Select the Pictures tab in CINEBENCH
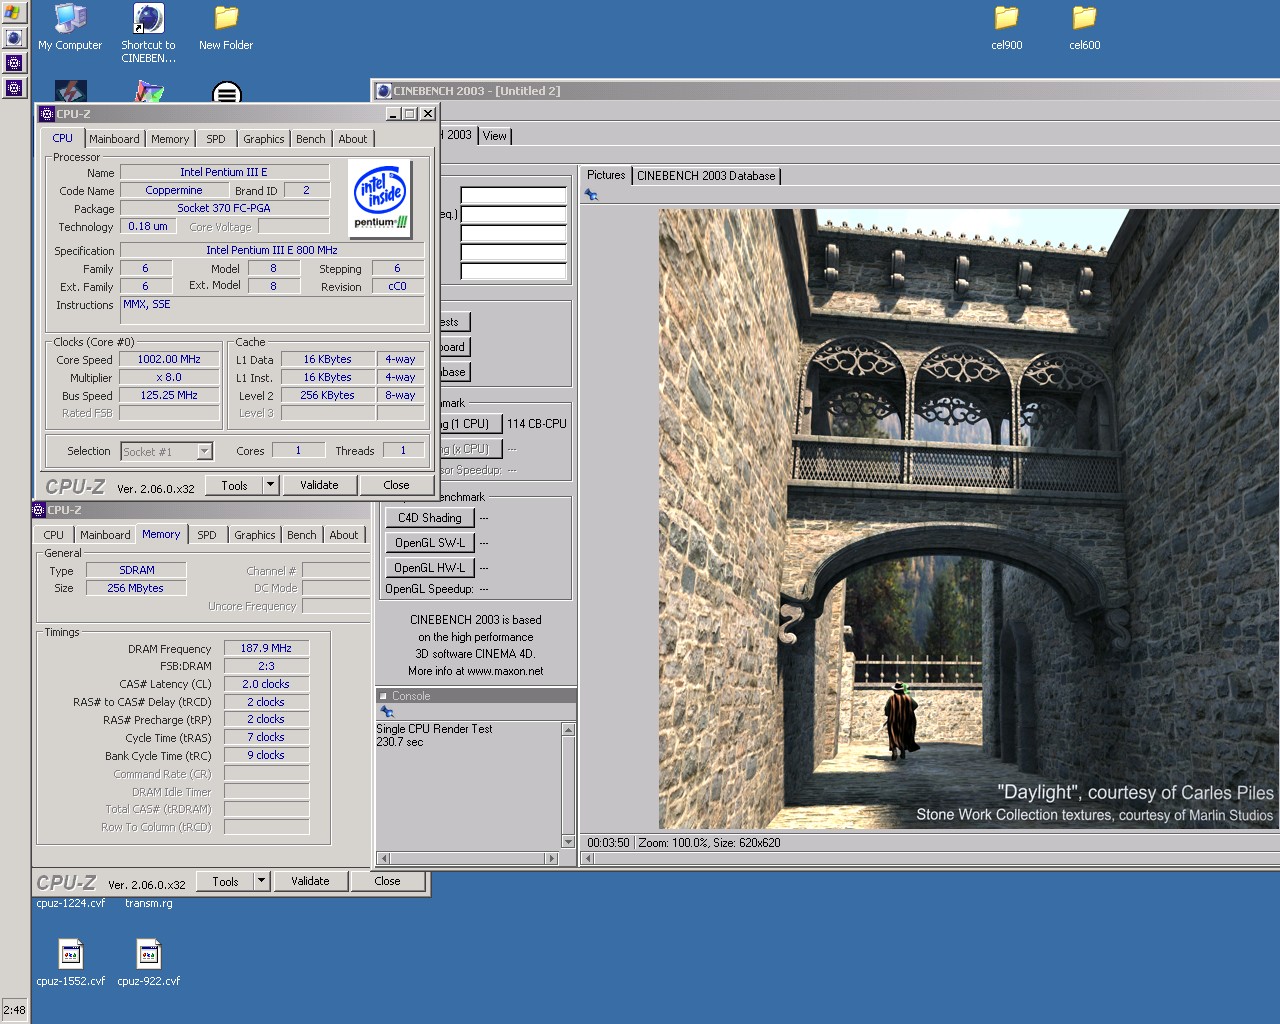Image resolution: width=1280 pixels, height=1024 pixels. pos(606,175)
